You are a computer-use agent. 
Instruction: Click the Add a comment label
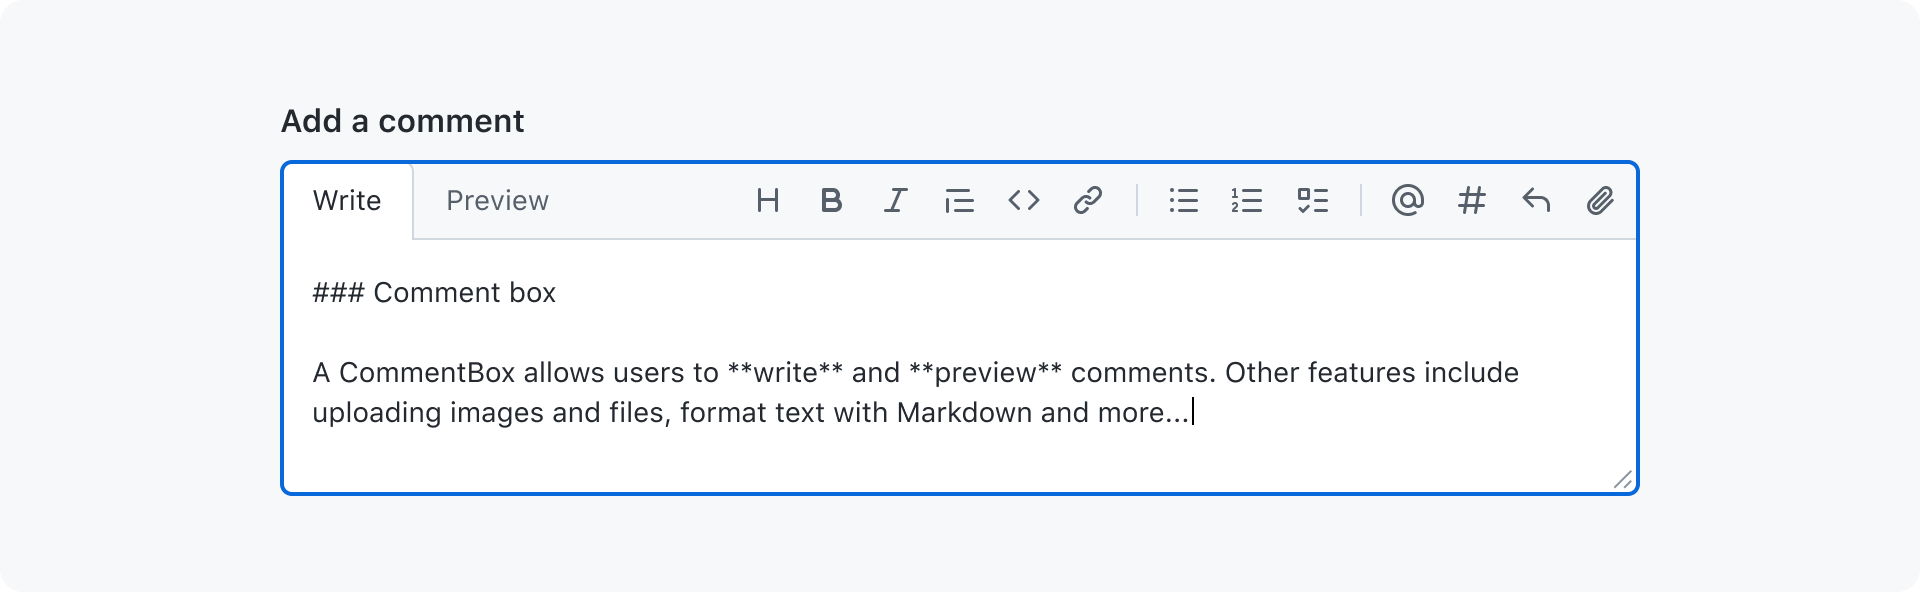[402, 120]
